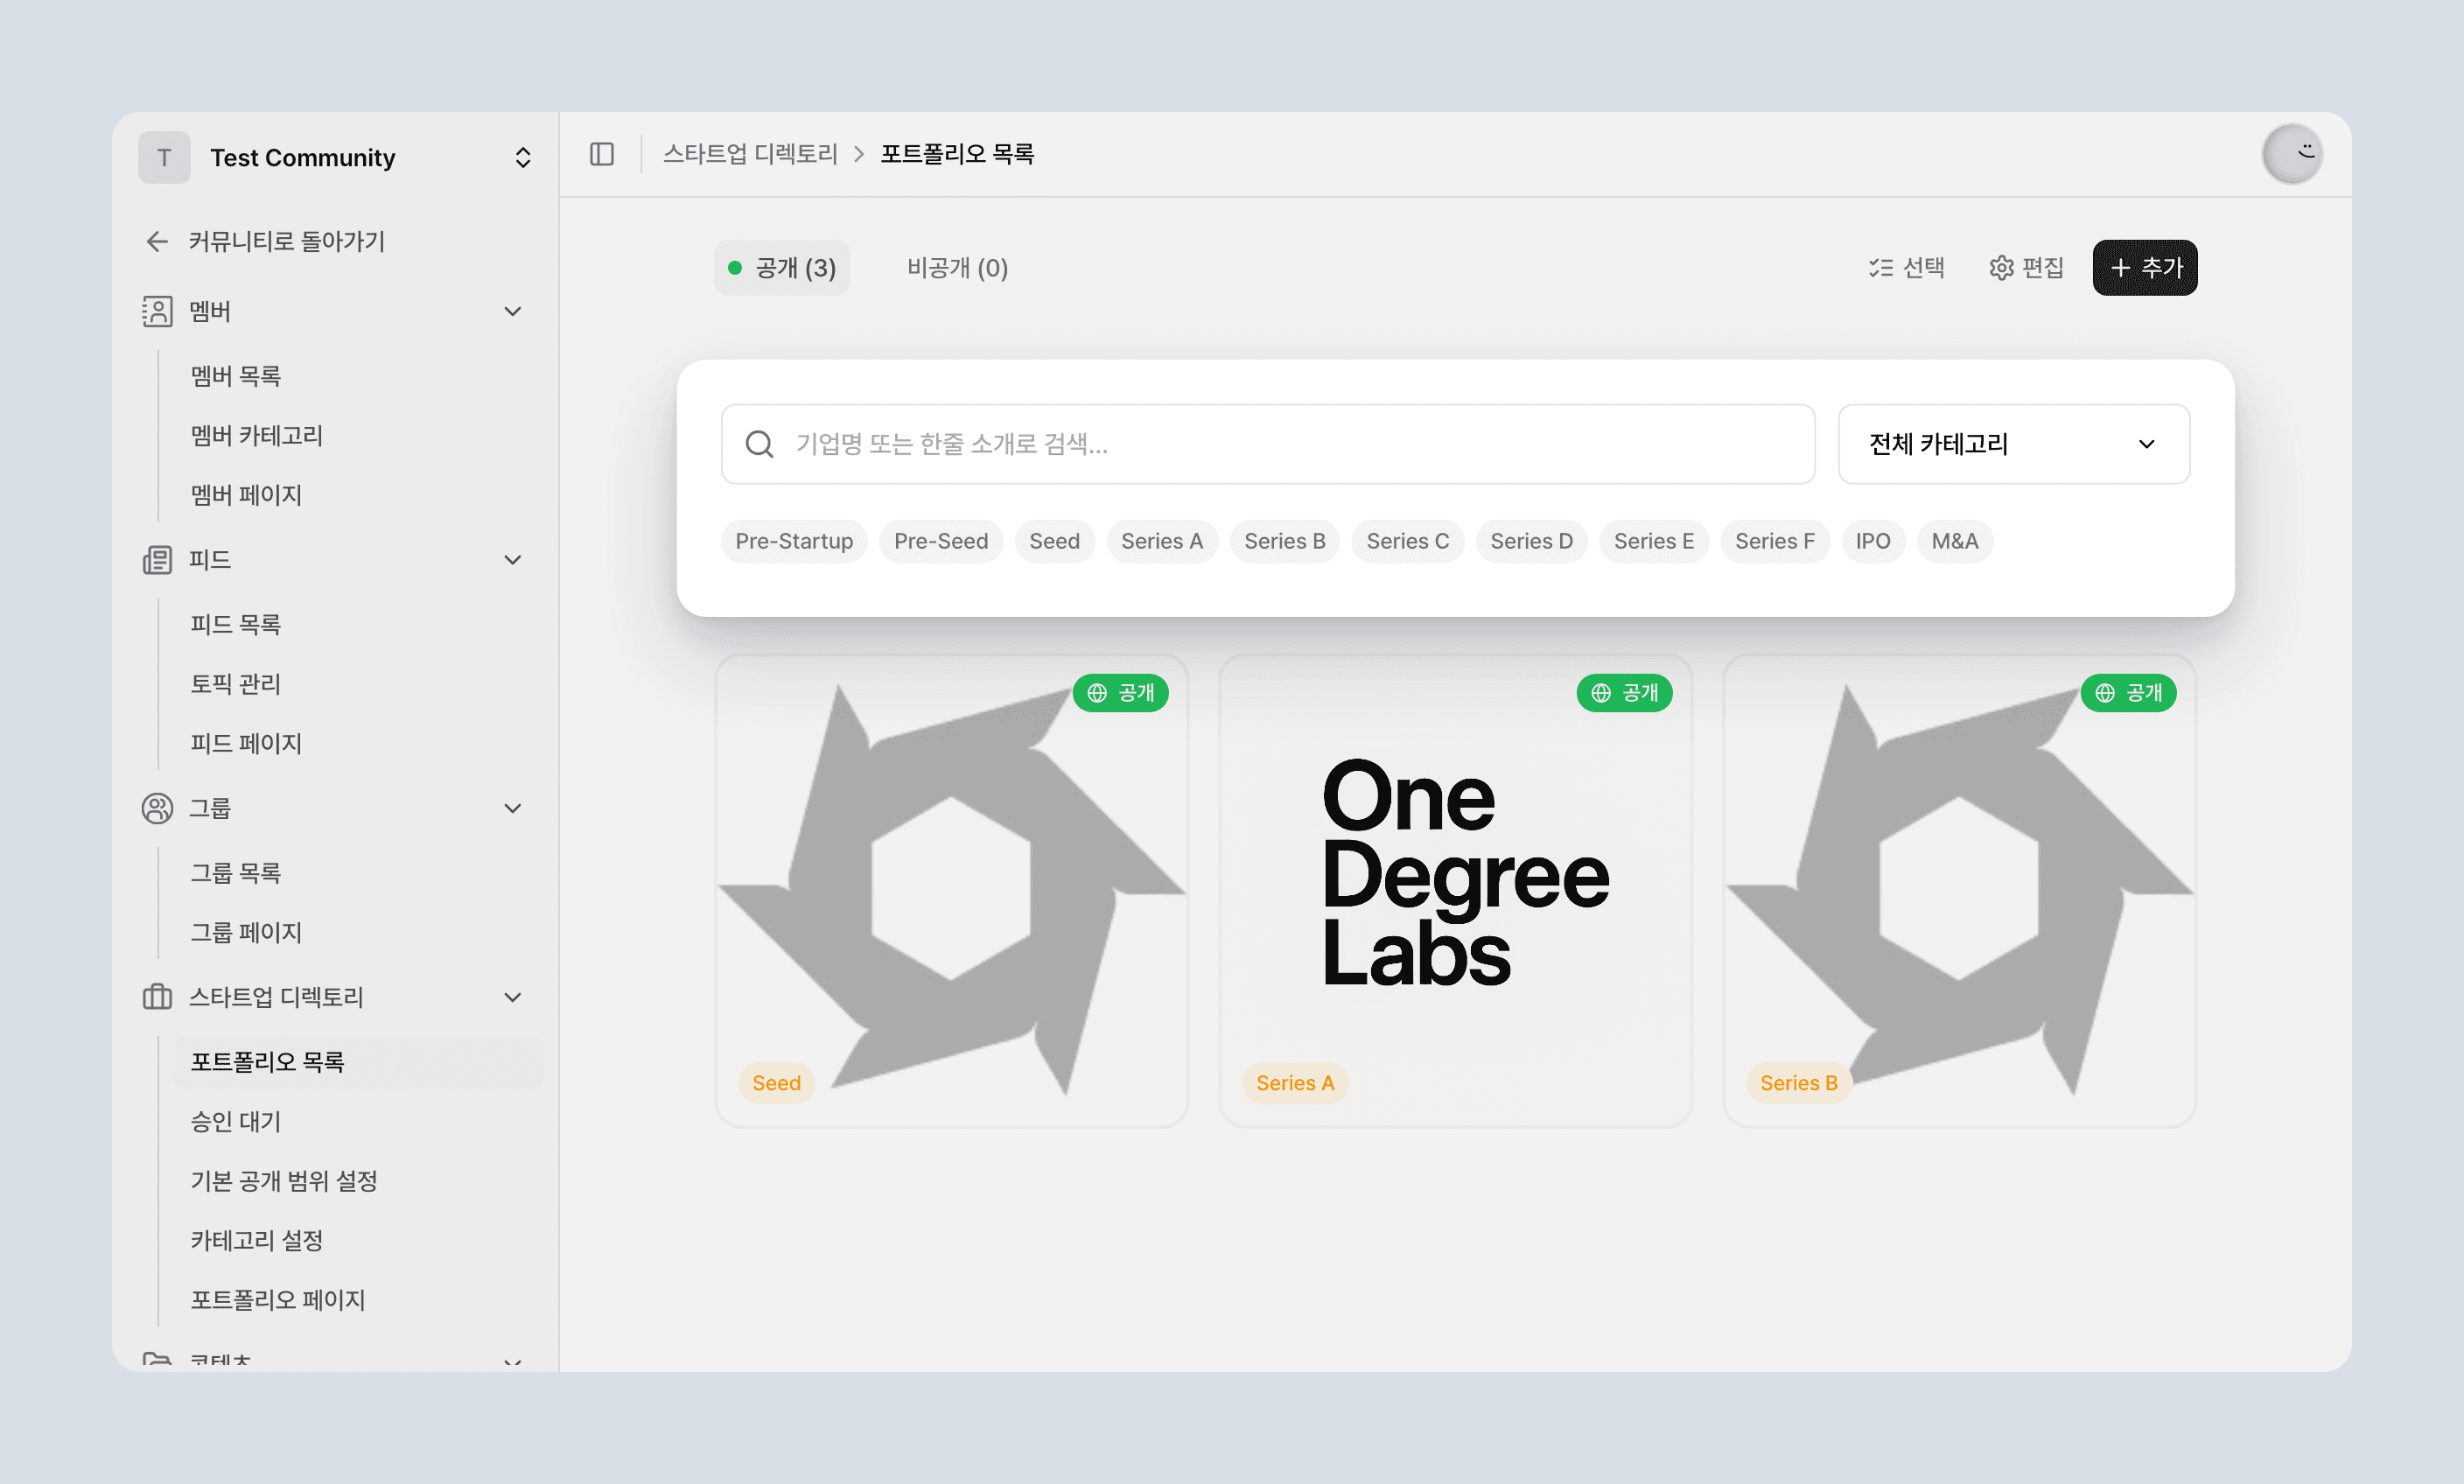Open the Series B portfolio card thumbnail
The width and height of the screenshot is (2464, 1484).
pyautogui.click(x=1959, y=891)
